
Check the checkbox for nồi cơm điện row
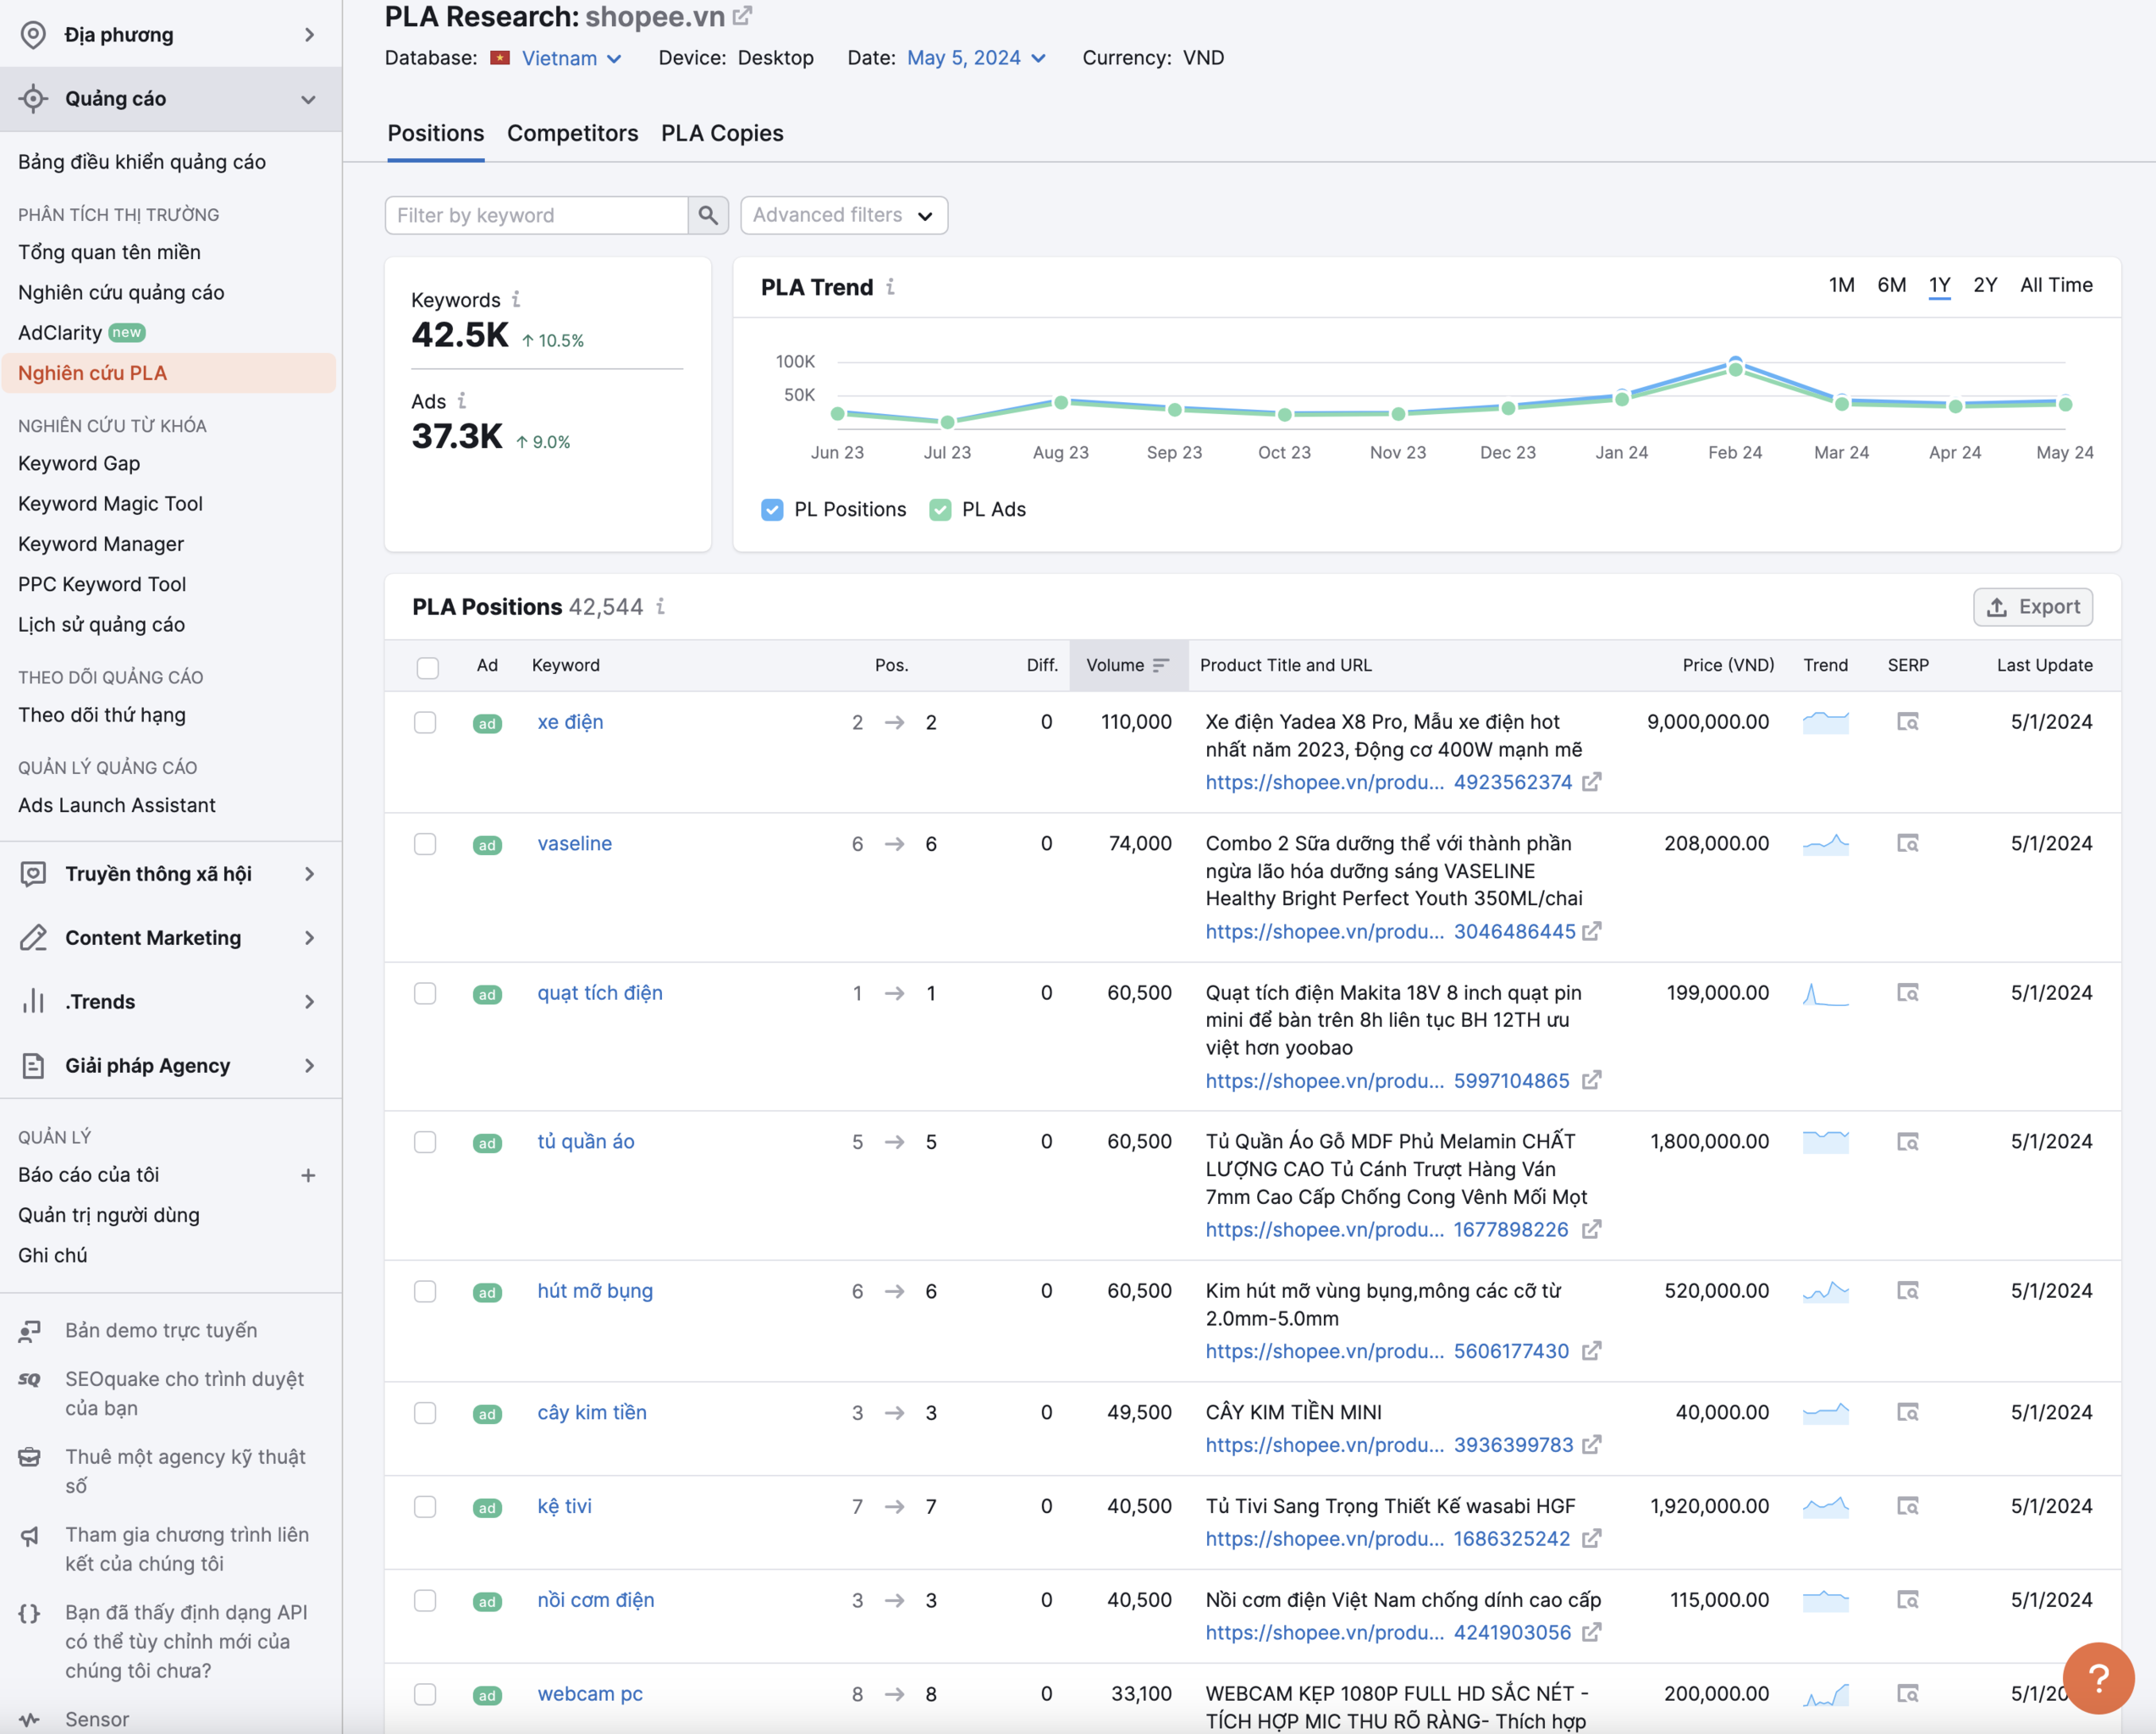coord(425,1600)
